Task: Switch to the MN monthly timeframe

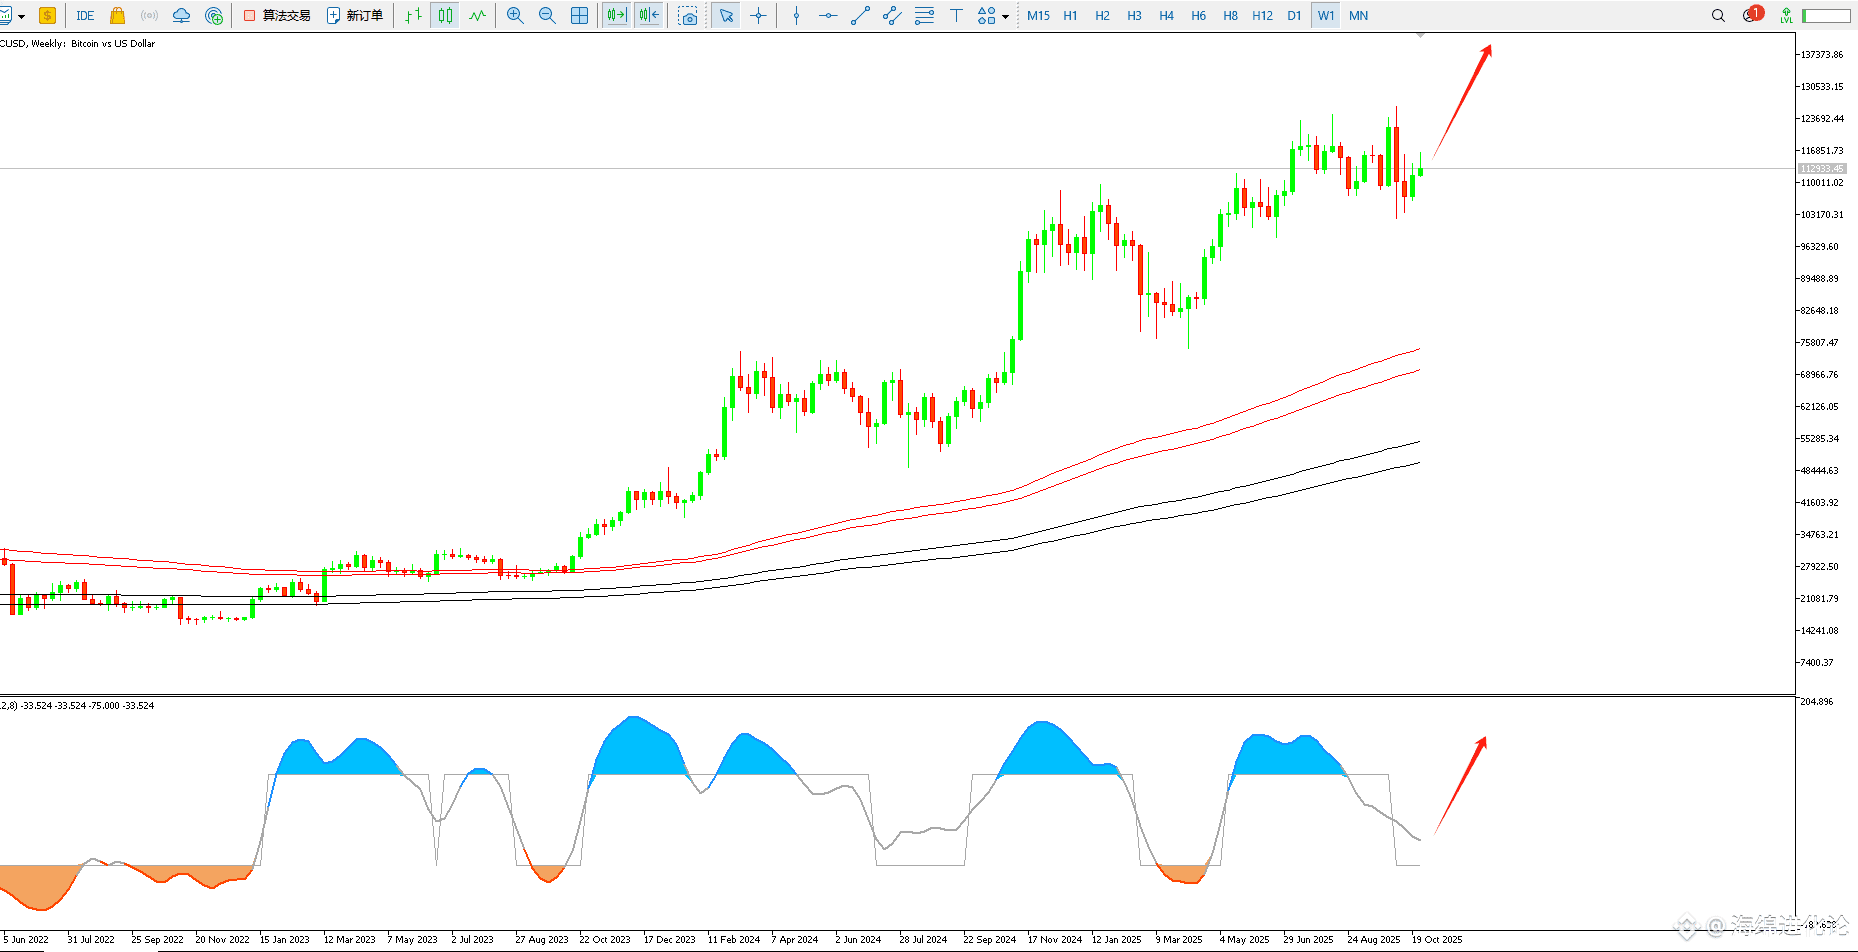Action: 1358,16
